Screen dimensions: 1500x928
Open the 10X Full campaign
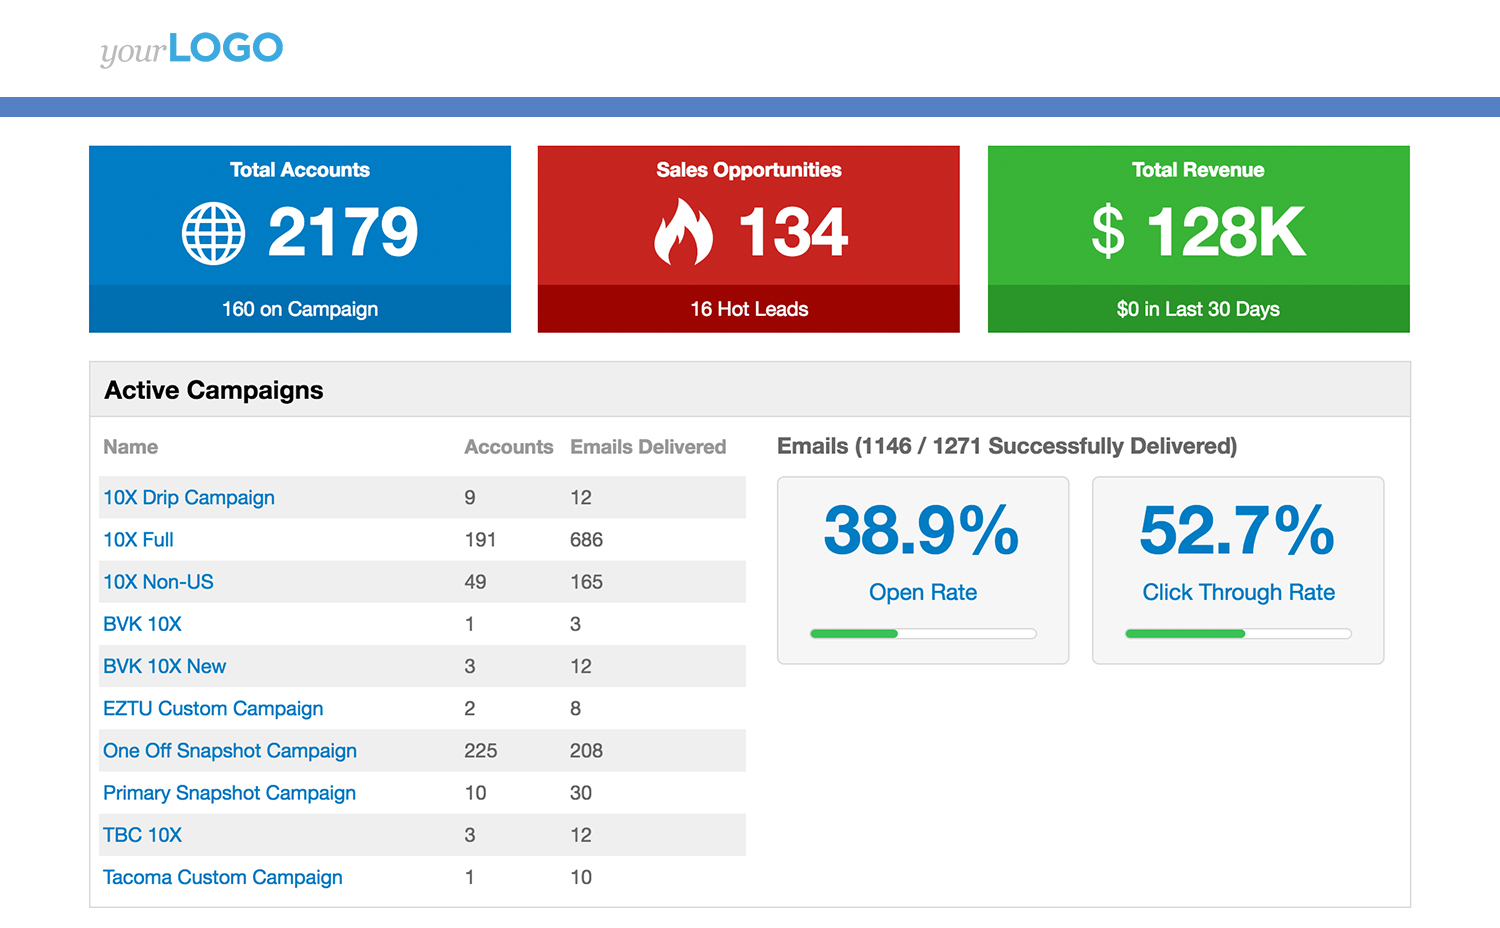pos(138,540)
